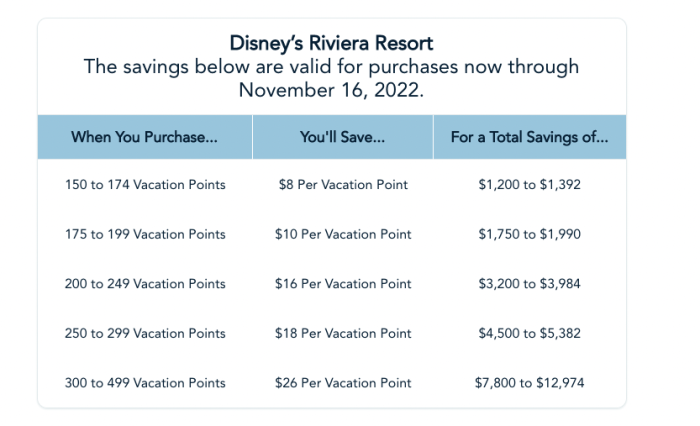700x426 pixels.
Task: Click the $1,200 to $1,392 savings cell
Action: pyautogui.click(x=529, y=185)
